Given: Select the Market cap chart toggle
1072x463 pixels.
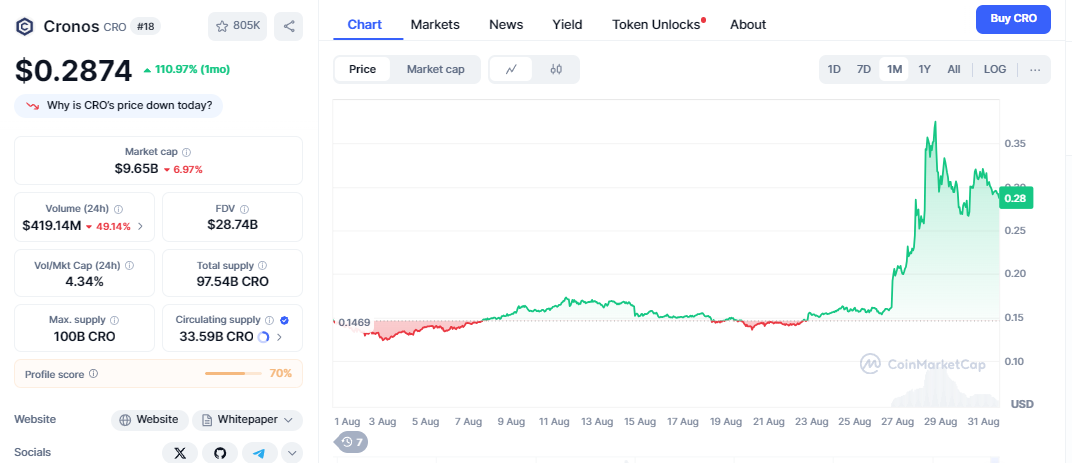Looking at the screenshot, I should tap(436, 69).
